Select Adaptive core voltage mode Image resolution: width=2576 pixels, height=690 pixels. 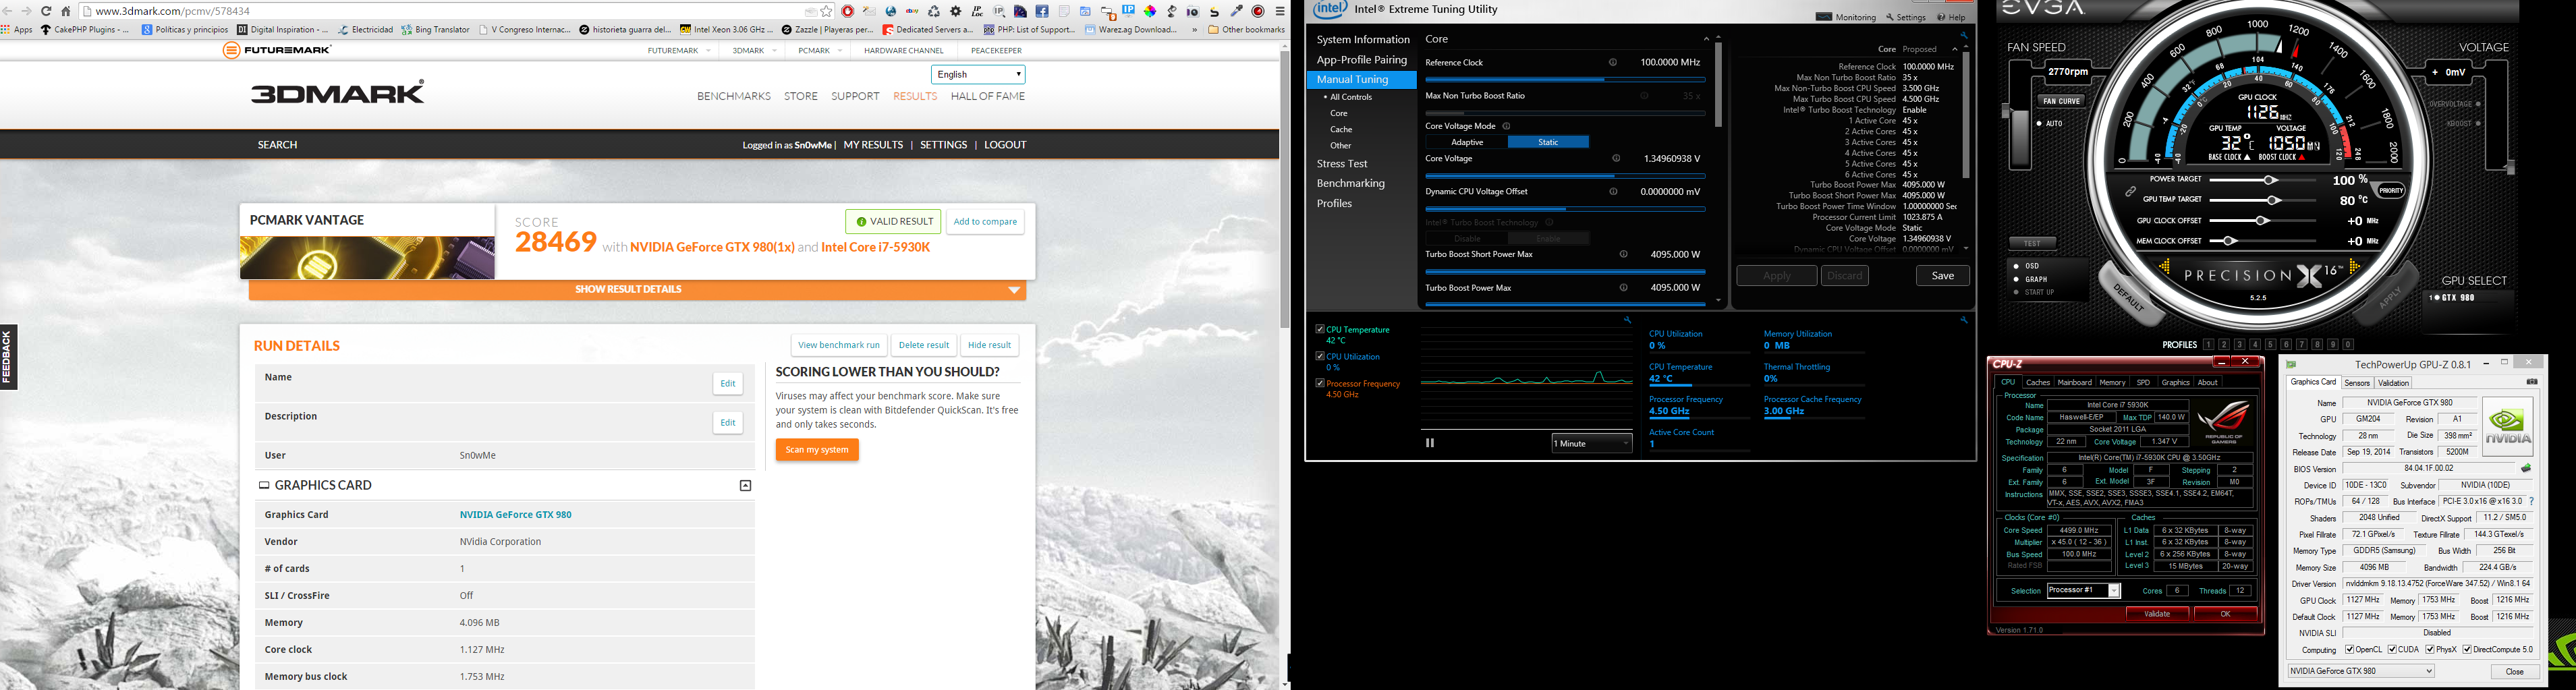(x=1467, y=142)
